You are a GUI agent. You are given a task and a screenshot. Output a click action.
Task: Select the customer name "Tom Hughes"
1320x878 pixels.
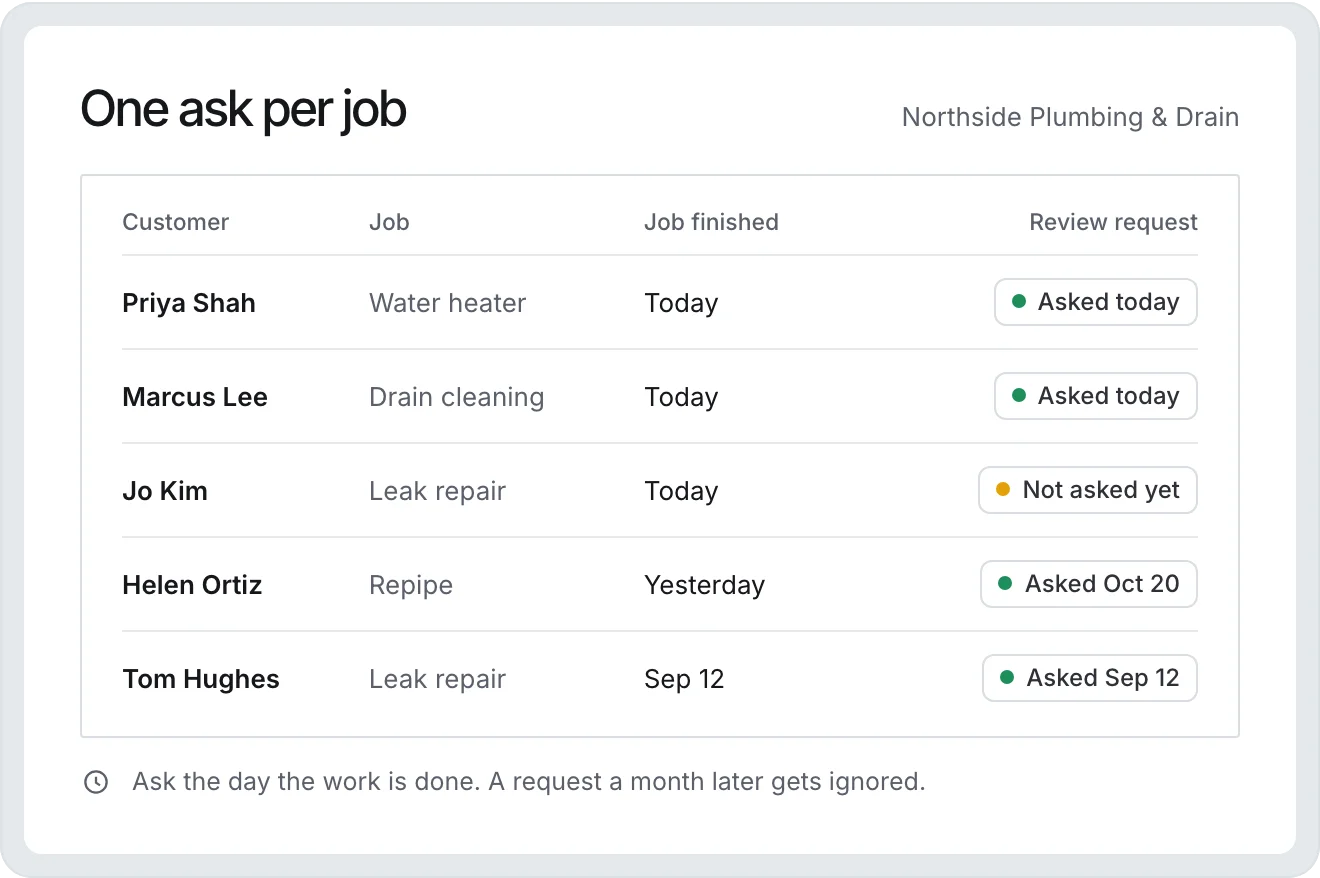point(201,679)
